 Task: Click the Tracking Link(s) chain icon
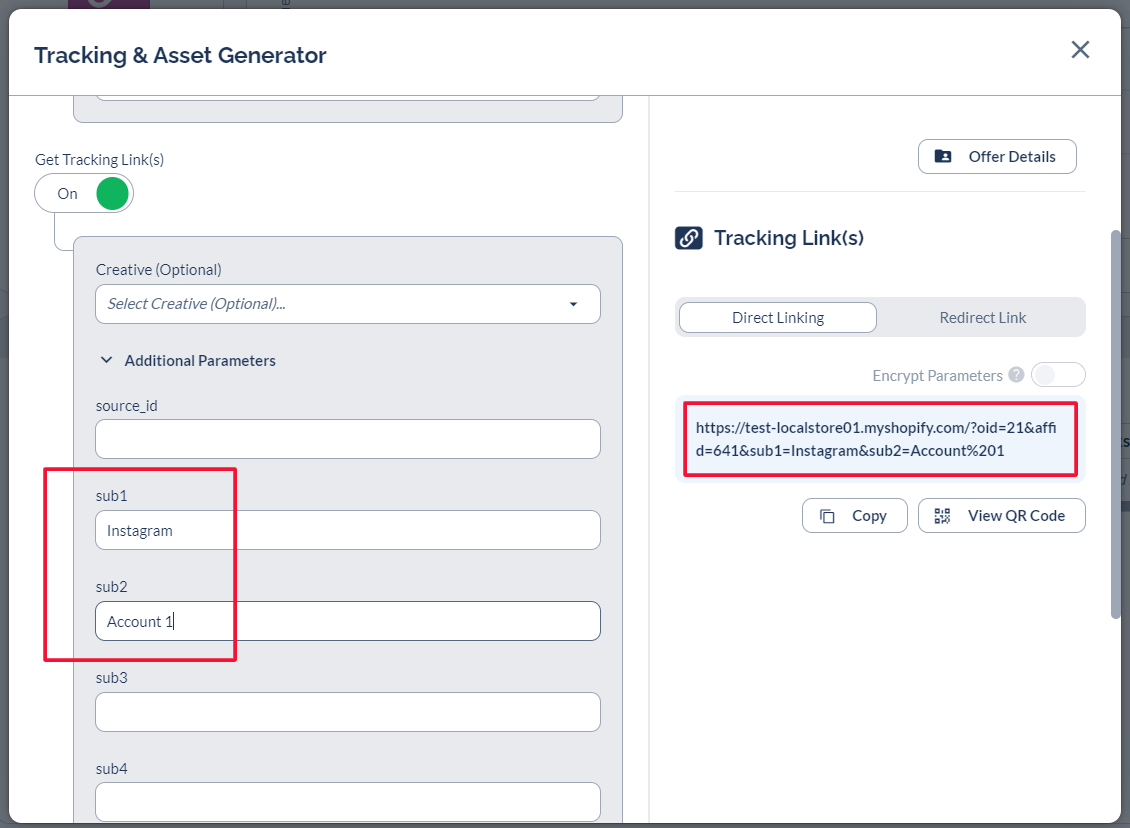coord(689,238)
